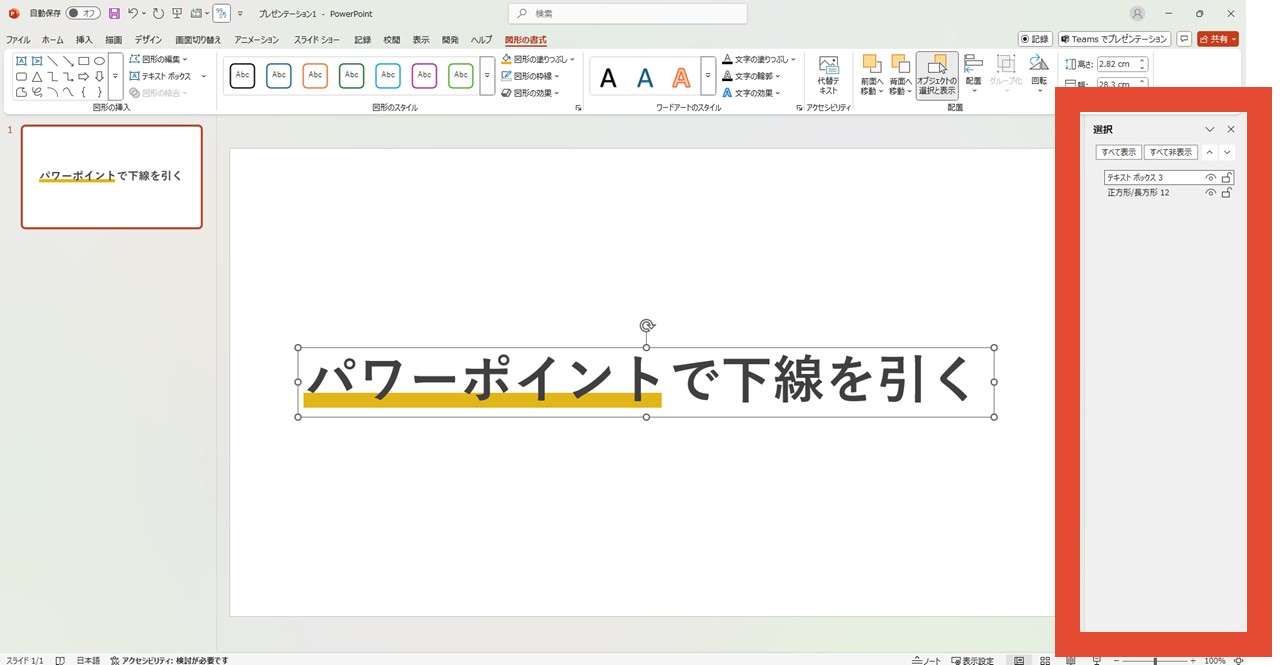Switch to slide sorter view in status bar

(1045, 660)
